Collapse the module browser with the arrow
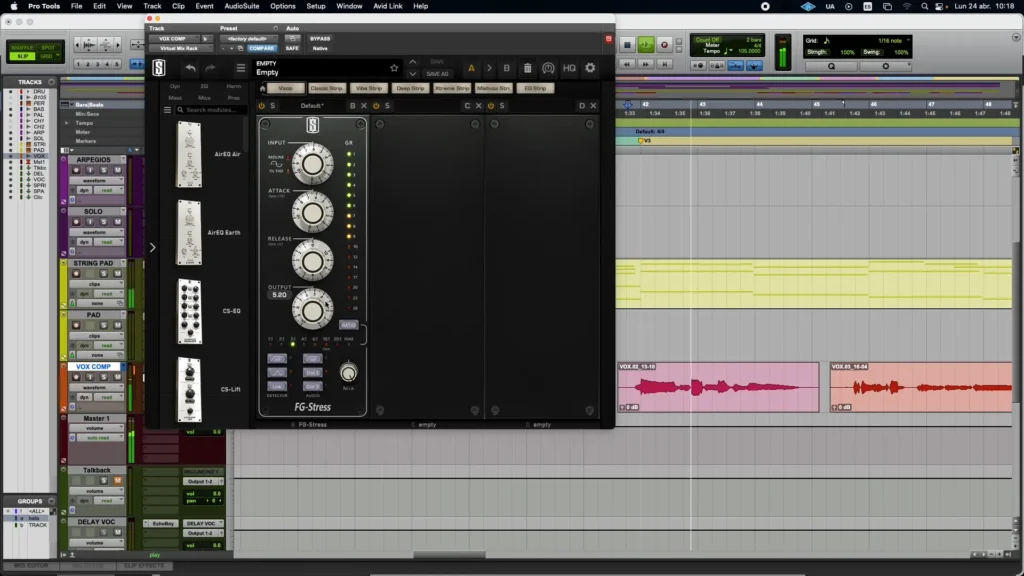 [x=152, y=248]
